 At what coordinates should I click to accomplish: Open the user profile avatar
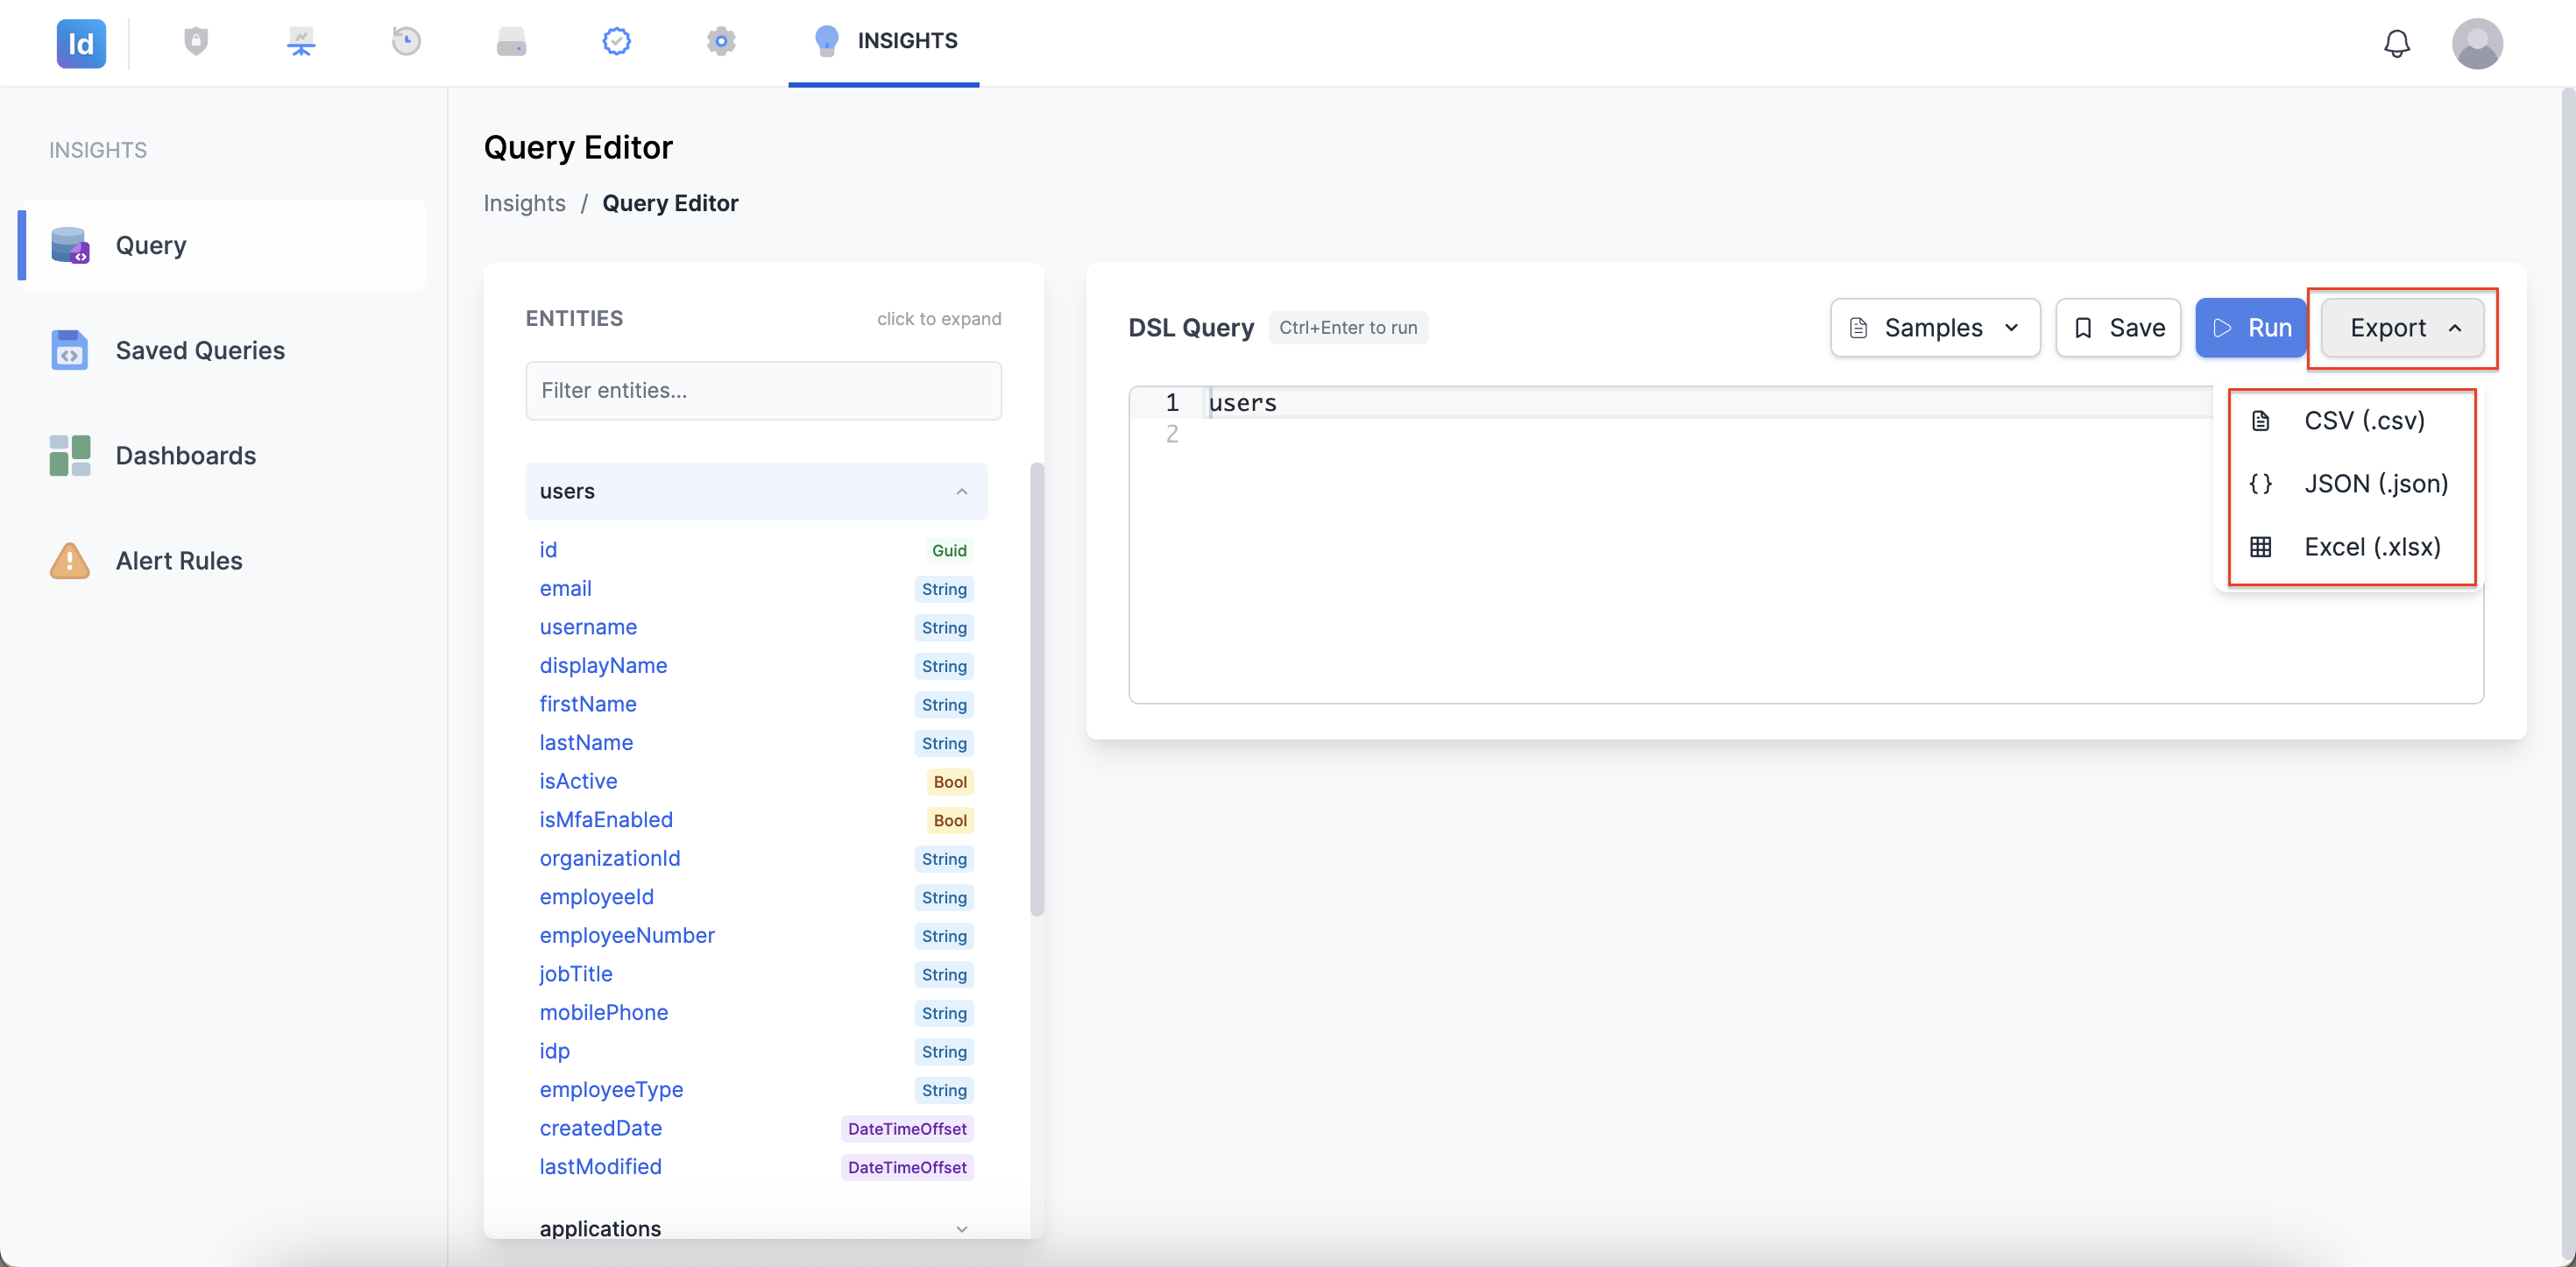tap(2477, 43)
